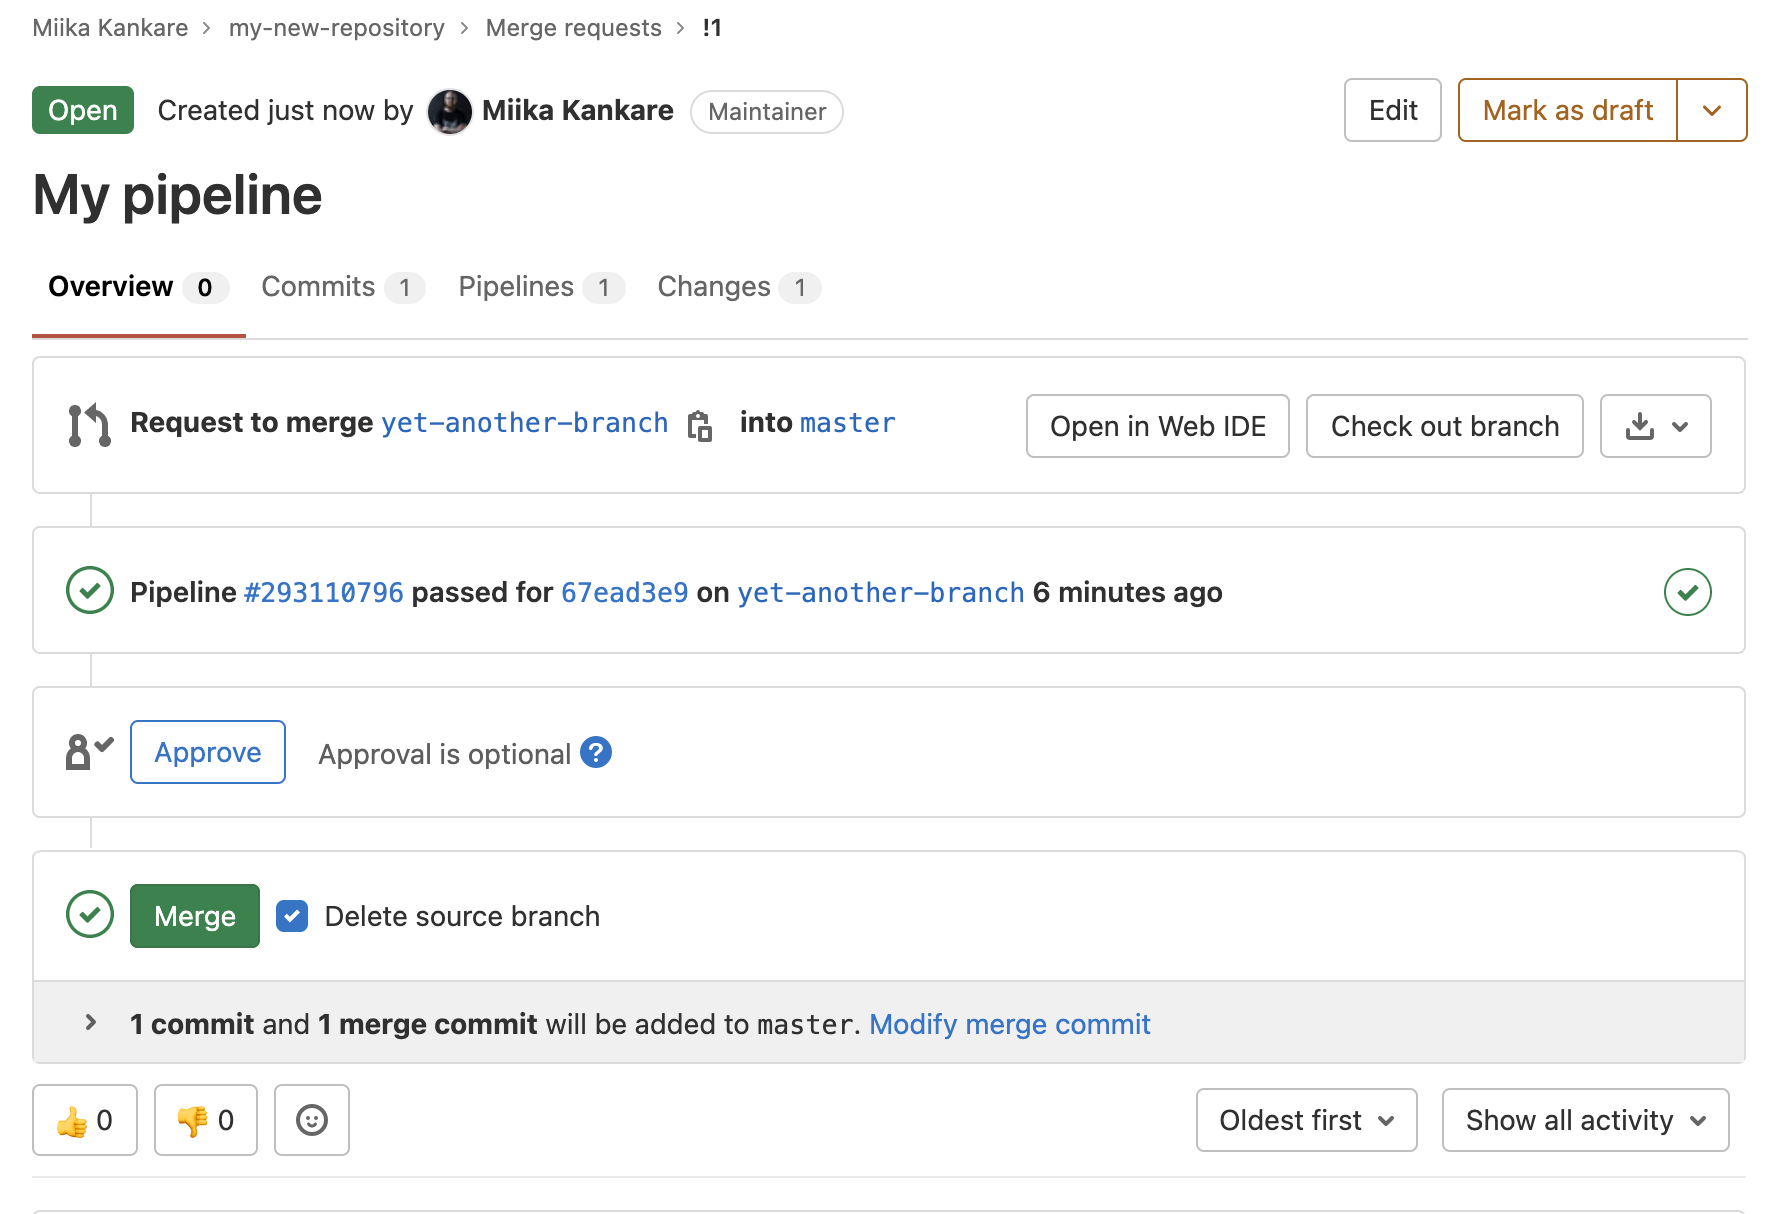This screenshot has height=1214, width=1768.
Task: Open the Modify merge commit link
Action: click(1009, 1024)
